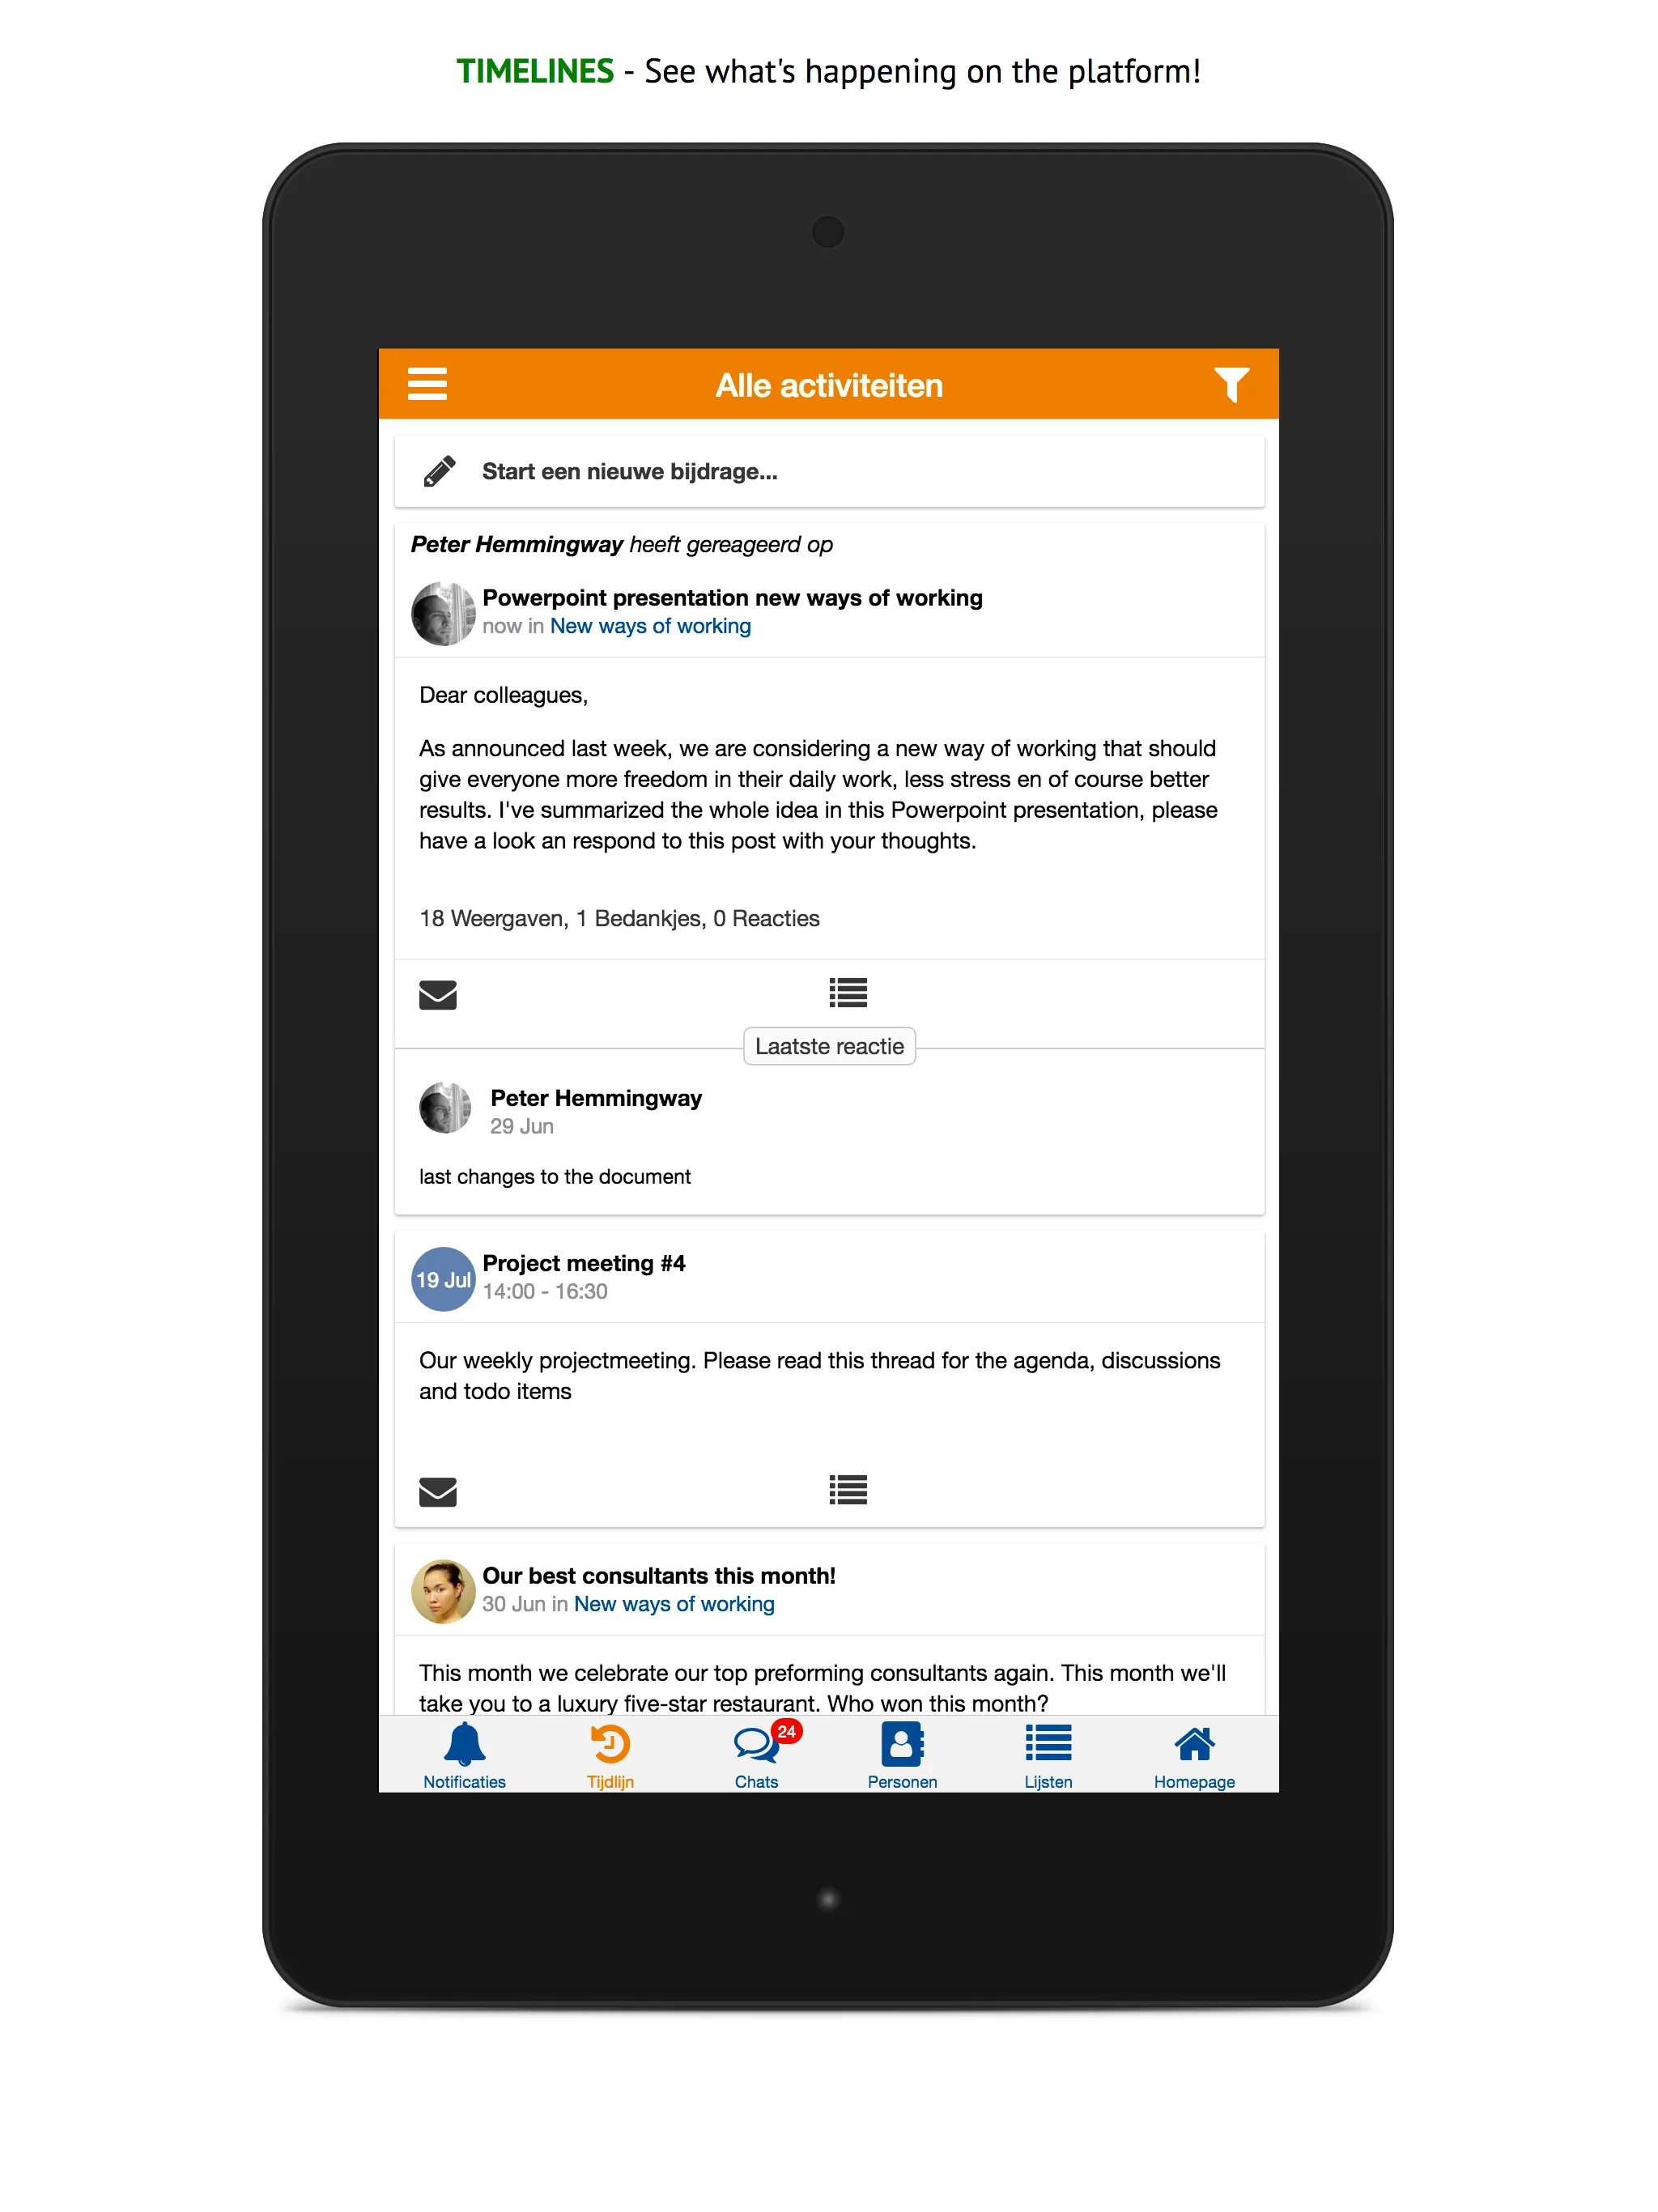Open Chats with 24 unread messages
The width and height of the screenshot is (1658, 2212).
coord(756,1758)
